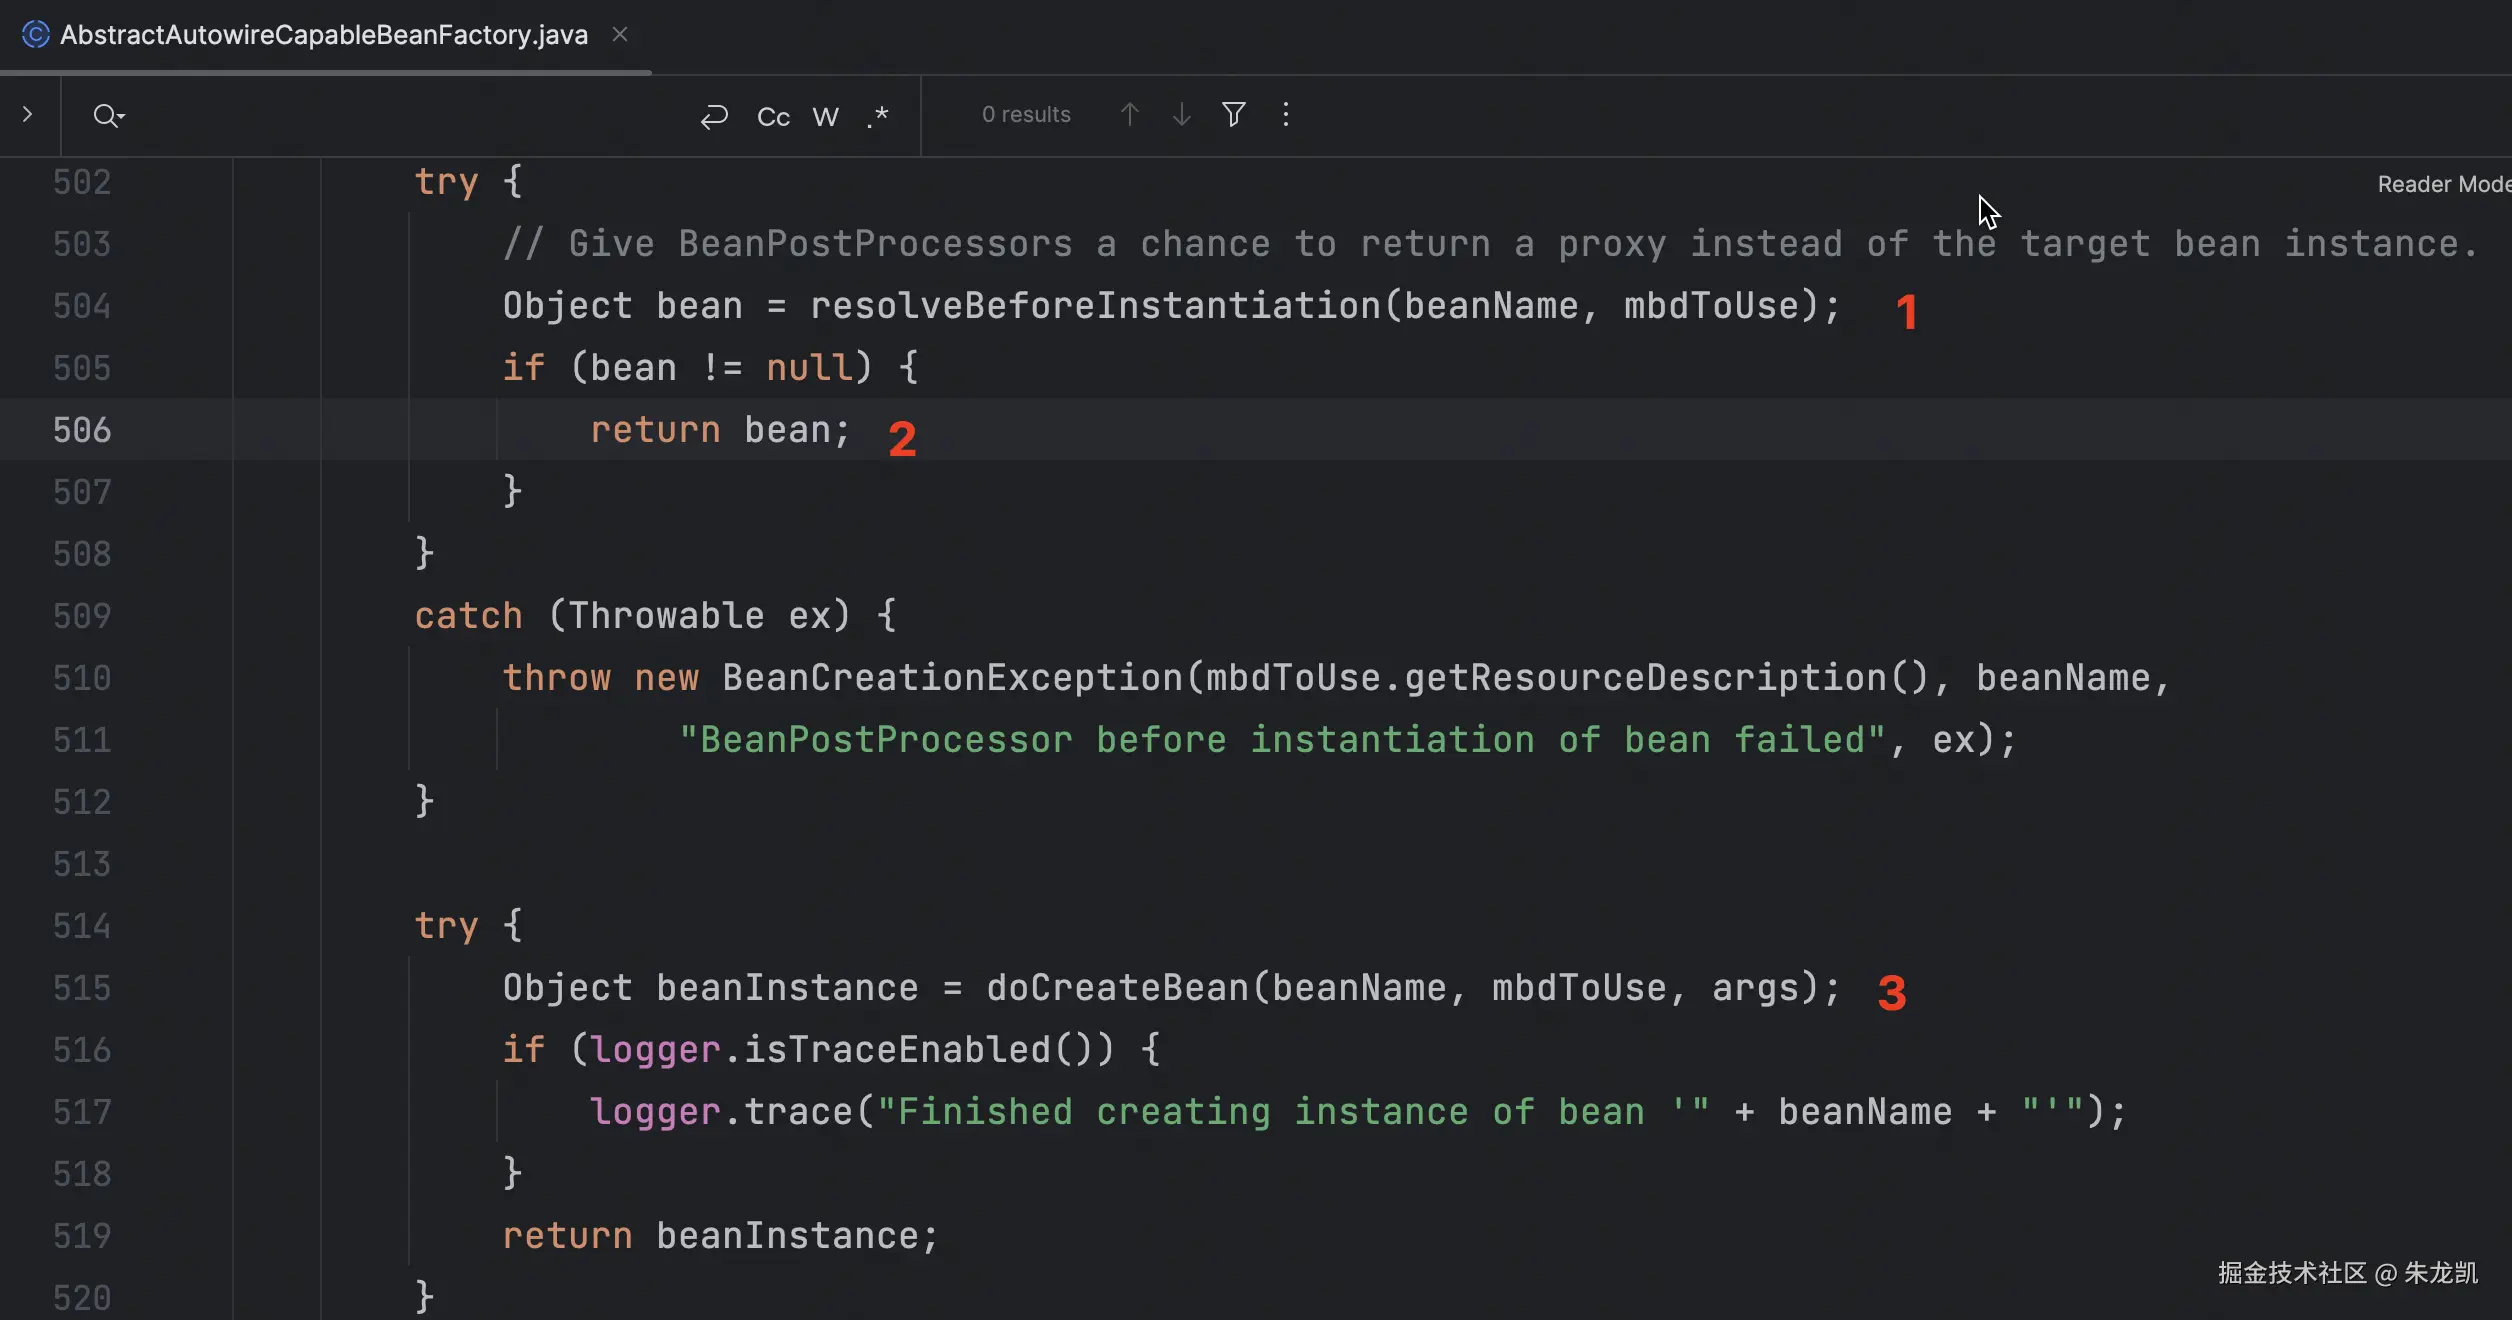Go to next occurrence arrow
Viewport: 2512px width, 1320px height.
pyautogui.click(x=1182, y=115)
